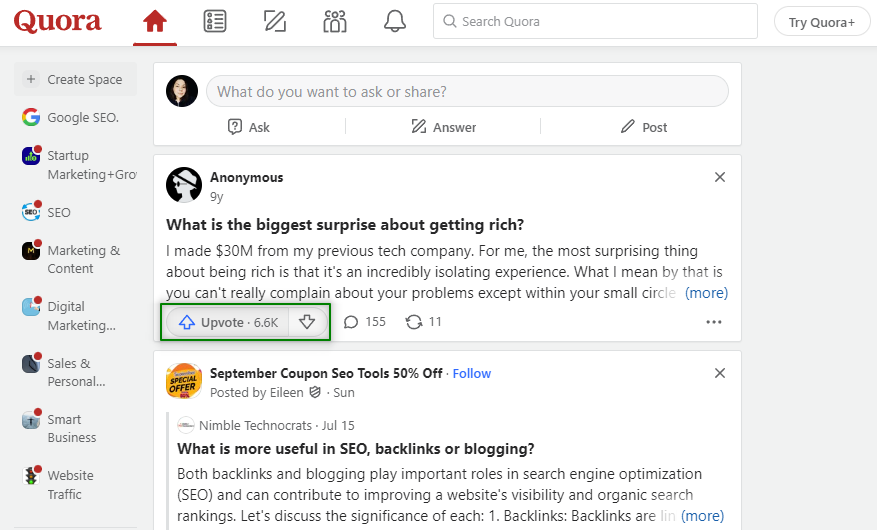Click Create Space in sidebar
Screen dimensions: 877x530
(75, 79)
